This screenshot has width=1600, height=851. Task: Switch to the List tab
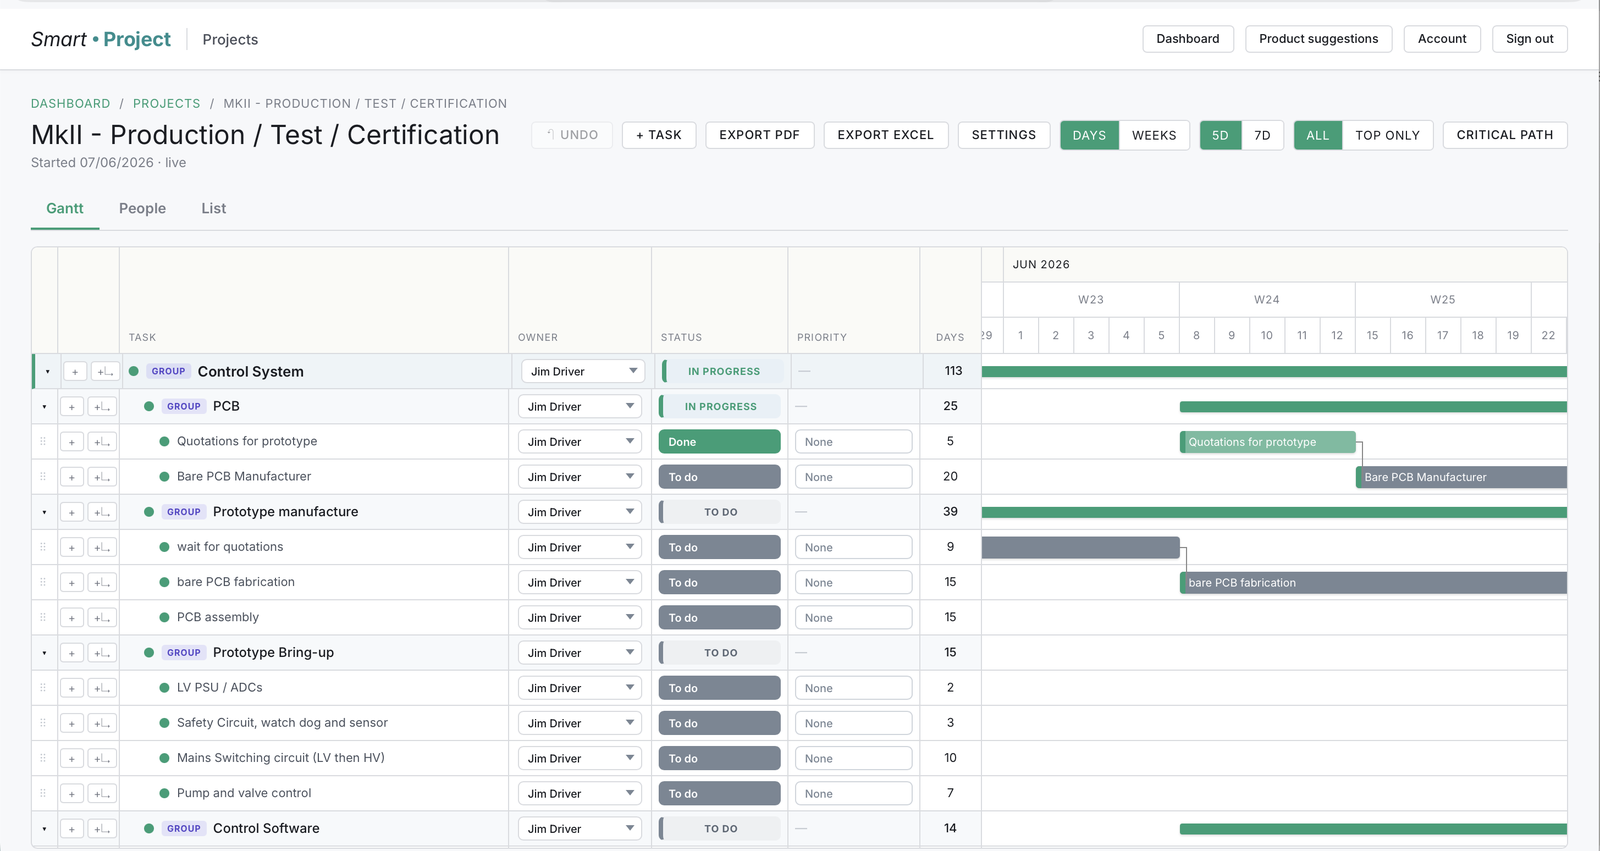213,208
